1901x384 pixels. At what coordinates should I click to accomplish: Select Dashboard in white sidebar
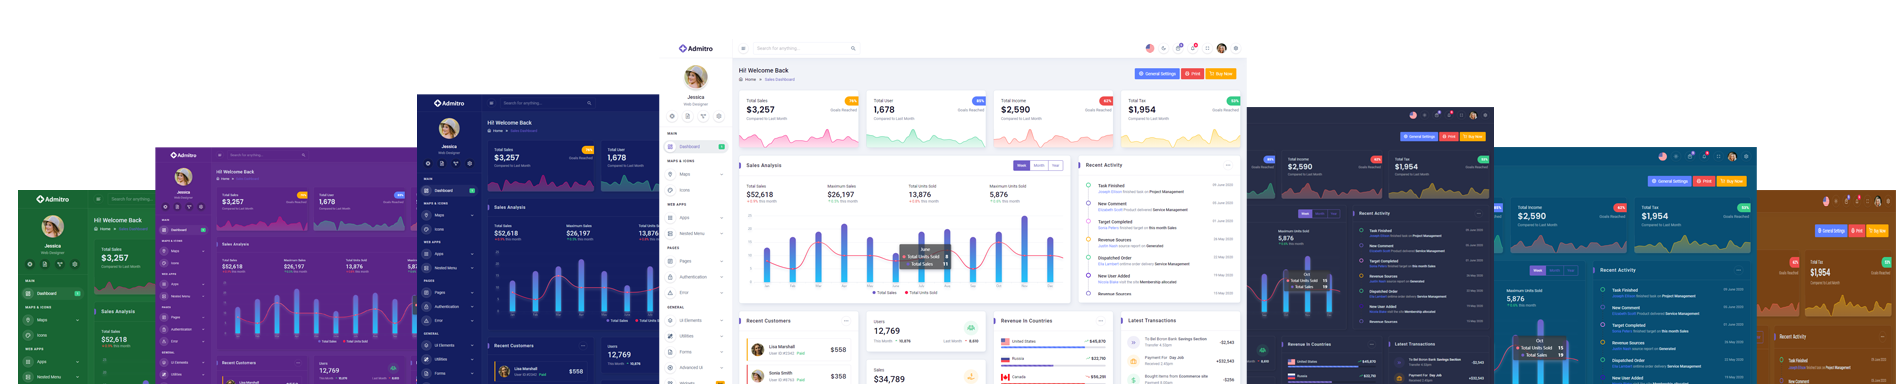[696, 146]
